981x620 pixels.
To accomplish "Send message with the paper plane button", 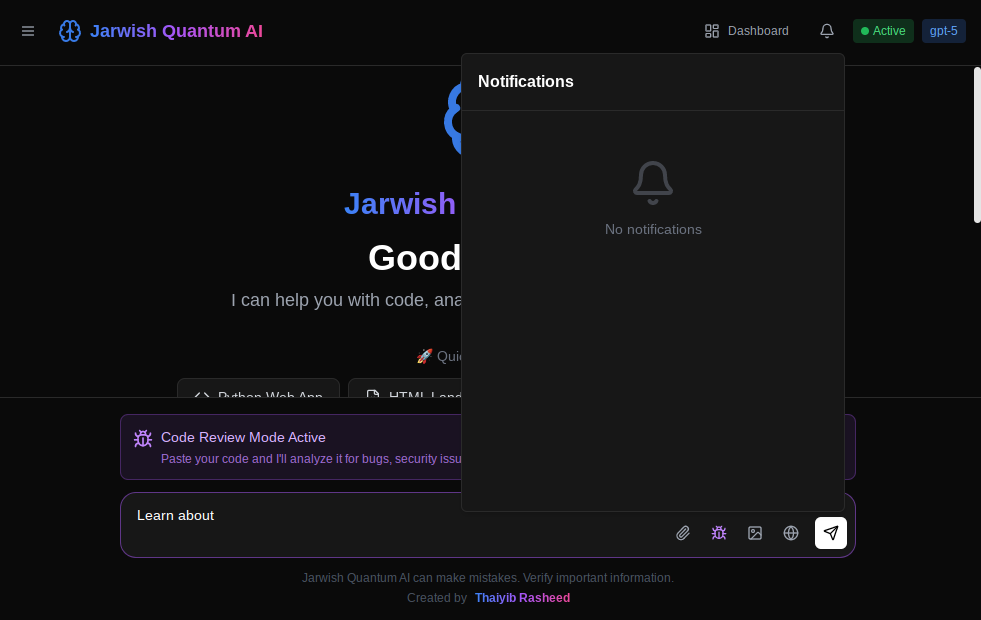I will coord(831,533).
